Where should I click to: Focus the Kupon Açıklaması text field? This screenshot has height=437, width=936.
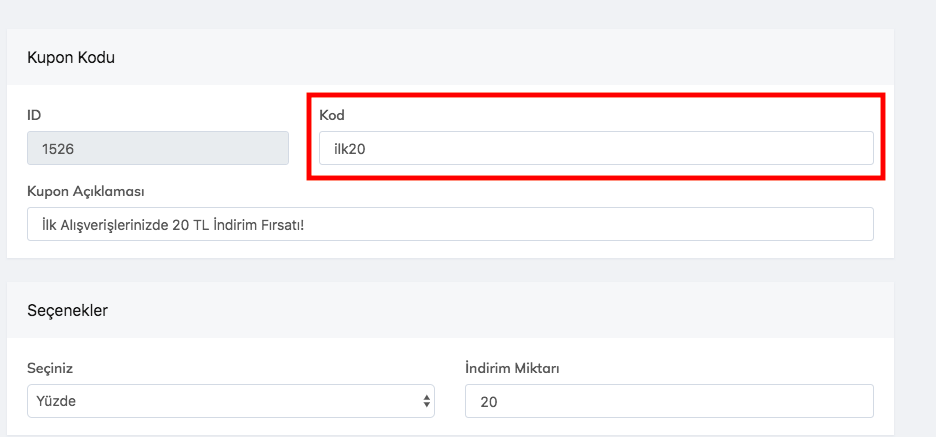[x=450, y=224]
